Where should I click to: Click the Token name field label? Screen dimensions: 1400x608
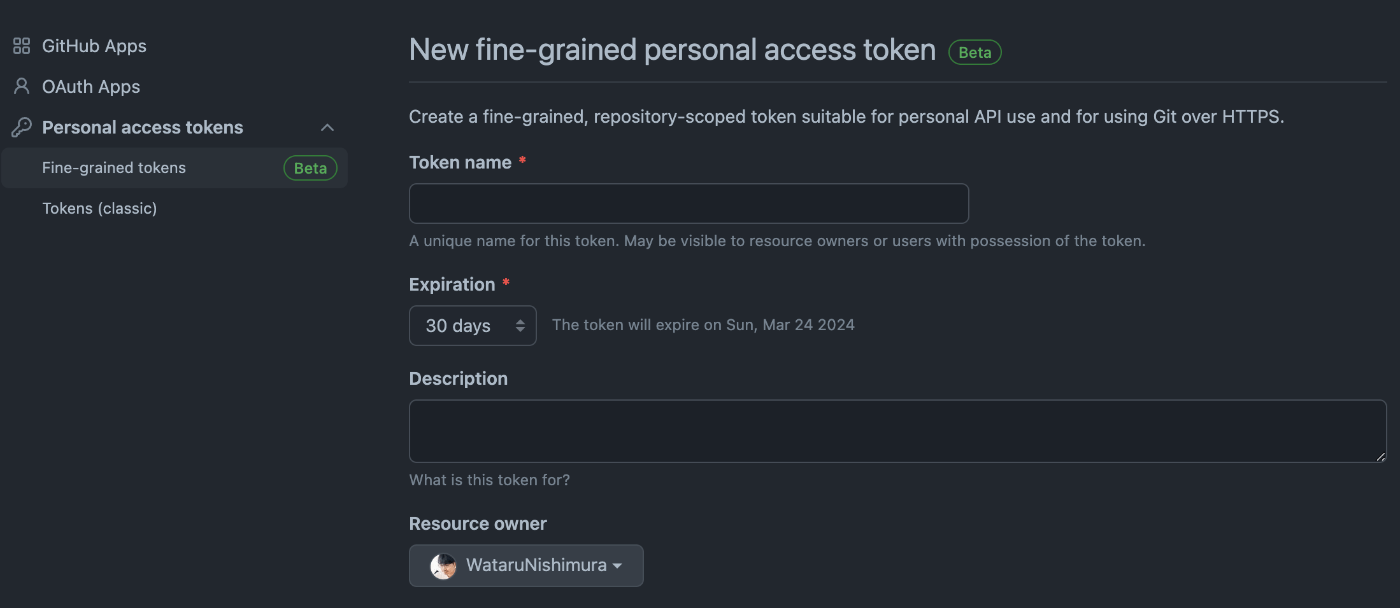coord(460,162)
